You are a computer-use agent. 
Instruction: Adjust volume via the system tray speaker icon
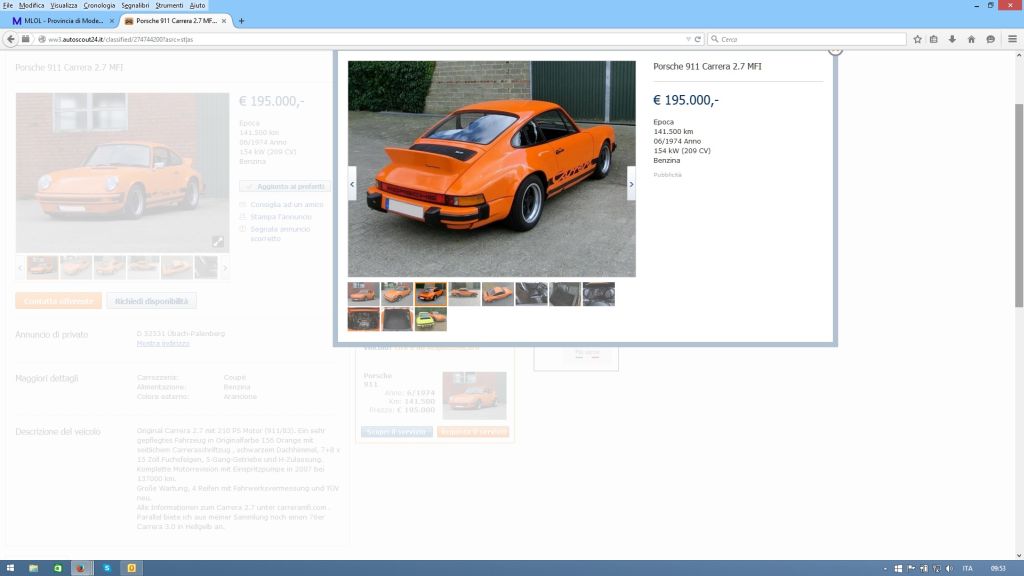point(949,569)
